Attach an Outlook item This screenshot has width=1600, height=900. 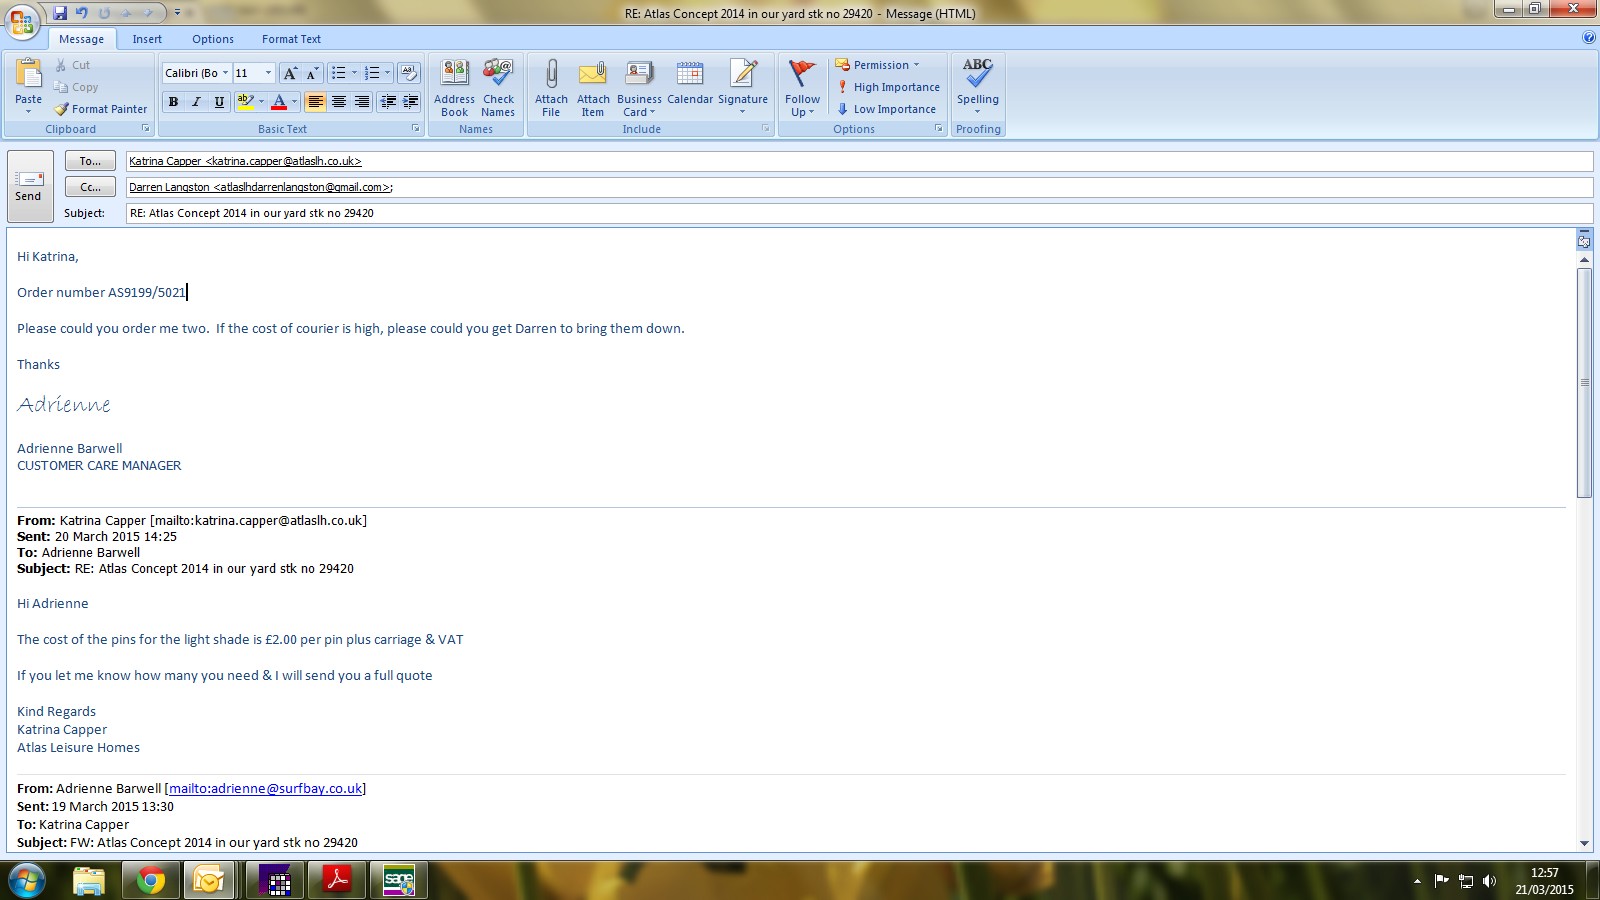click(x=593, y=88)
